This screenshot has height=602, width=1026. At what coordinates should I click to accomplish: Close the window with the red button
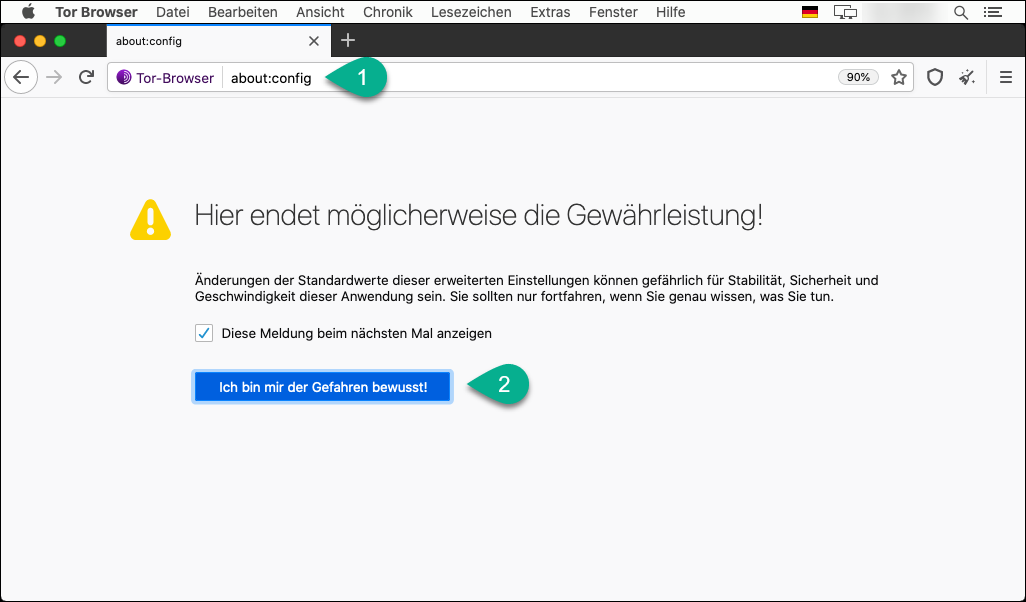[x=20, y=41]
